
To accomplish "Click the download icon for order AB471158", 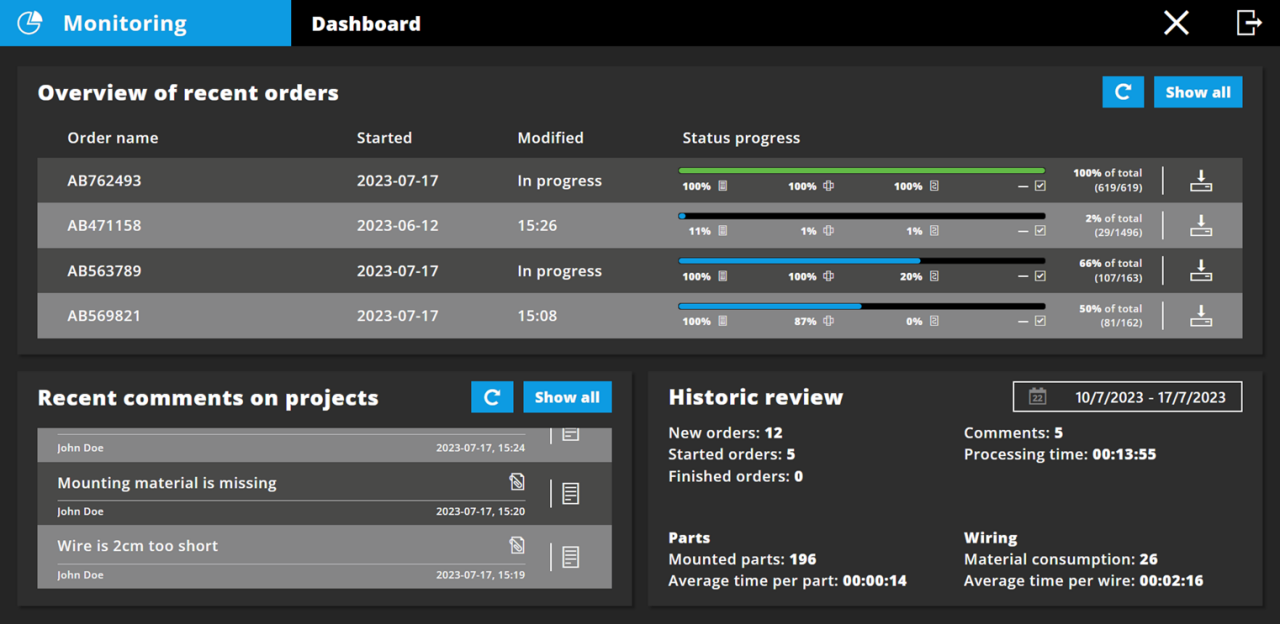I will tap(1201, 226).
